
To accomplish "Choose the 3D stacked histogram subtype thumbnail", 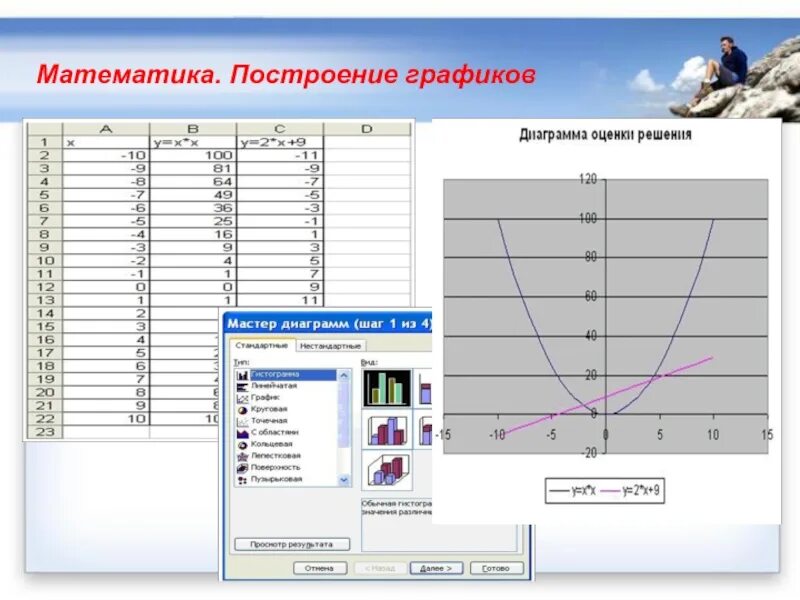I will (423, 430).
